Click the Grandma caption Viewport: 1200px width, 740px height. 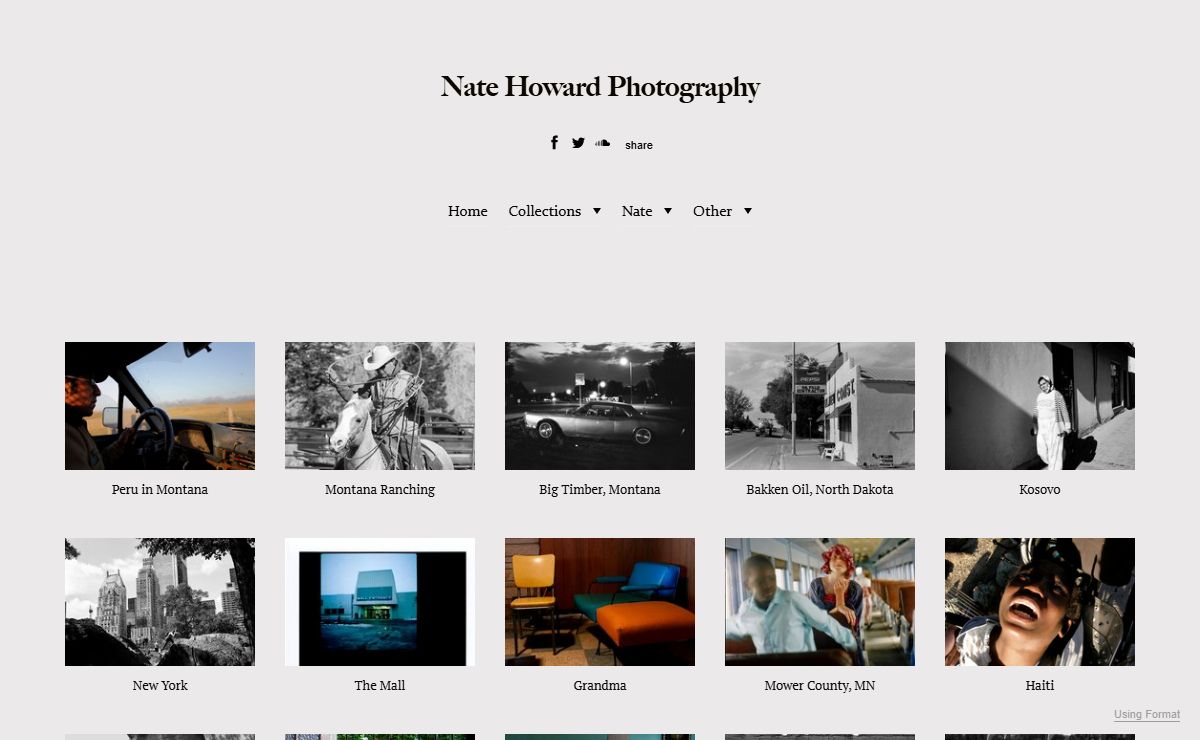(600, 686)
